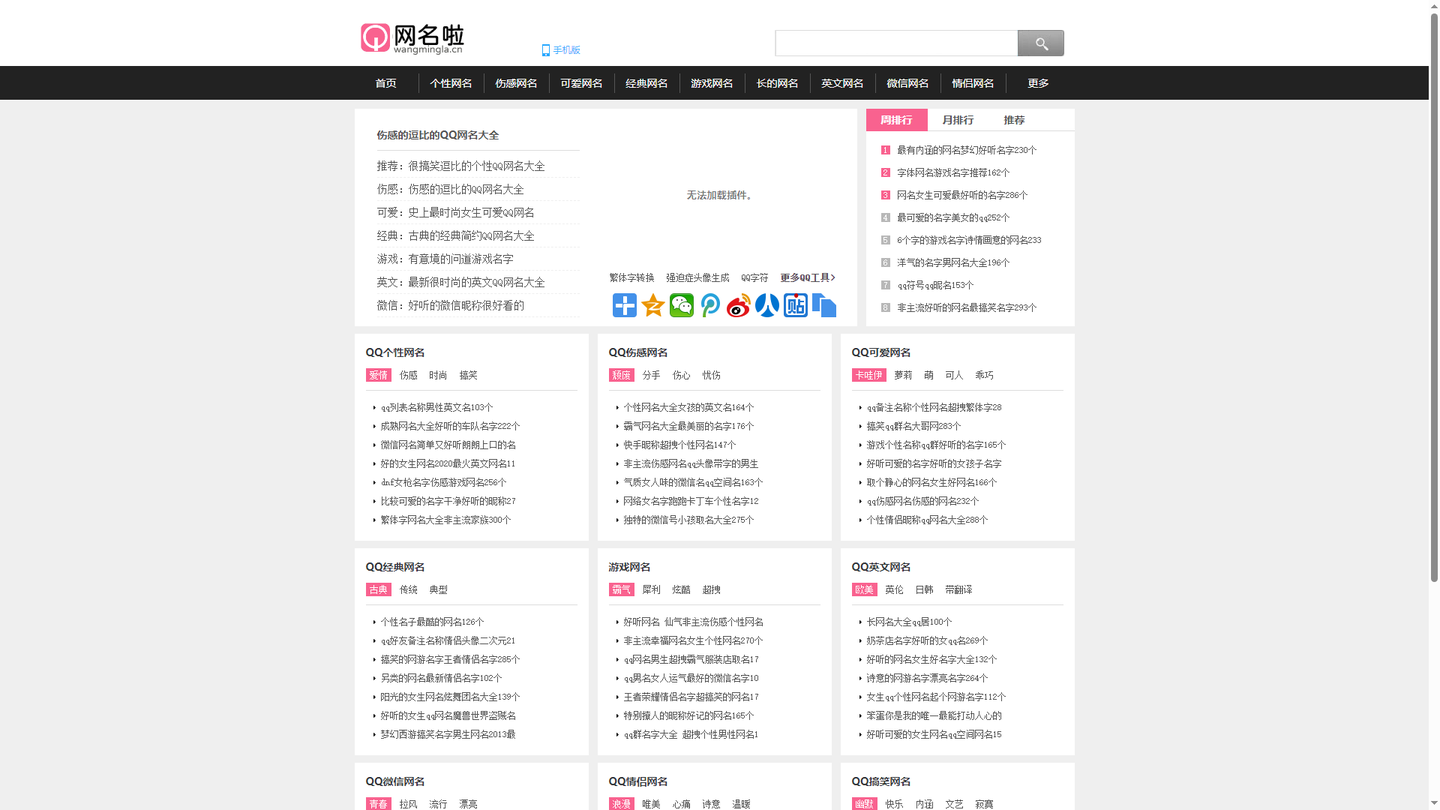Open 推荐：很搞笑逗比的个性QQ网名大全
Image resolution: width=1440 pixels, height=810 pixels.
coord(461,166)
